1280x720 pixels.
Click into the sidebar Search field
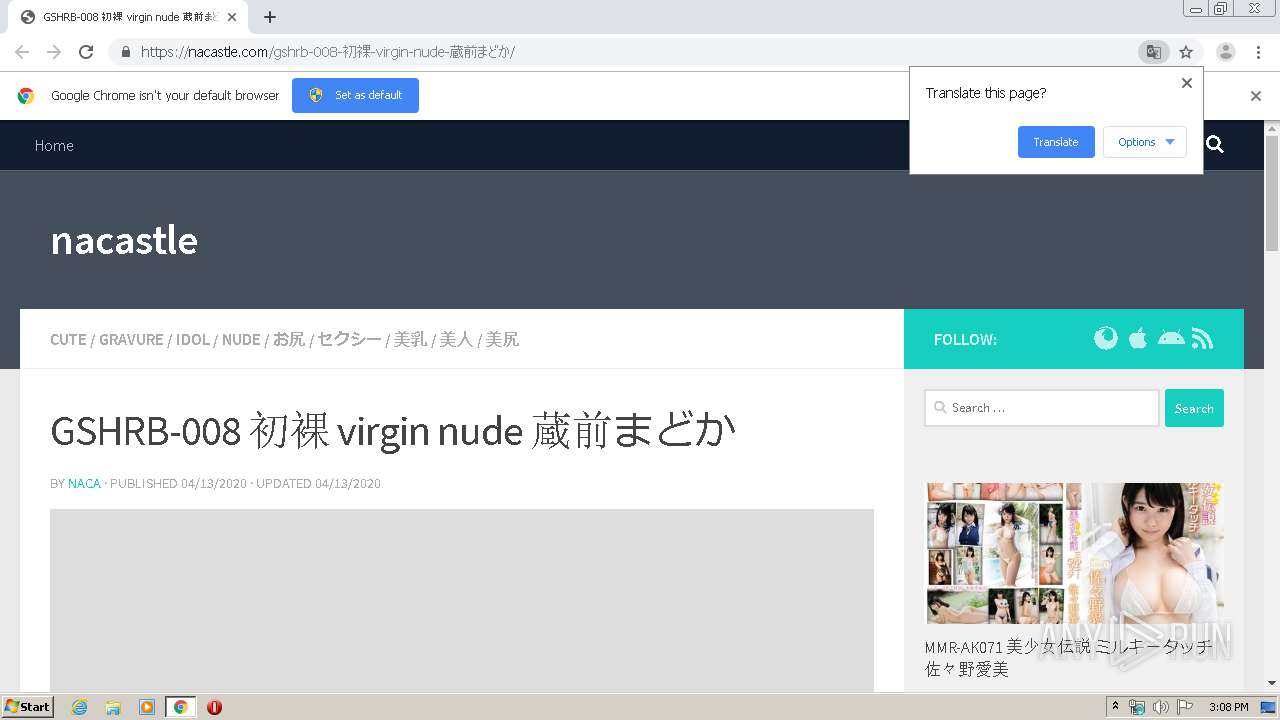(x=1042, y=408)
